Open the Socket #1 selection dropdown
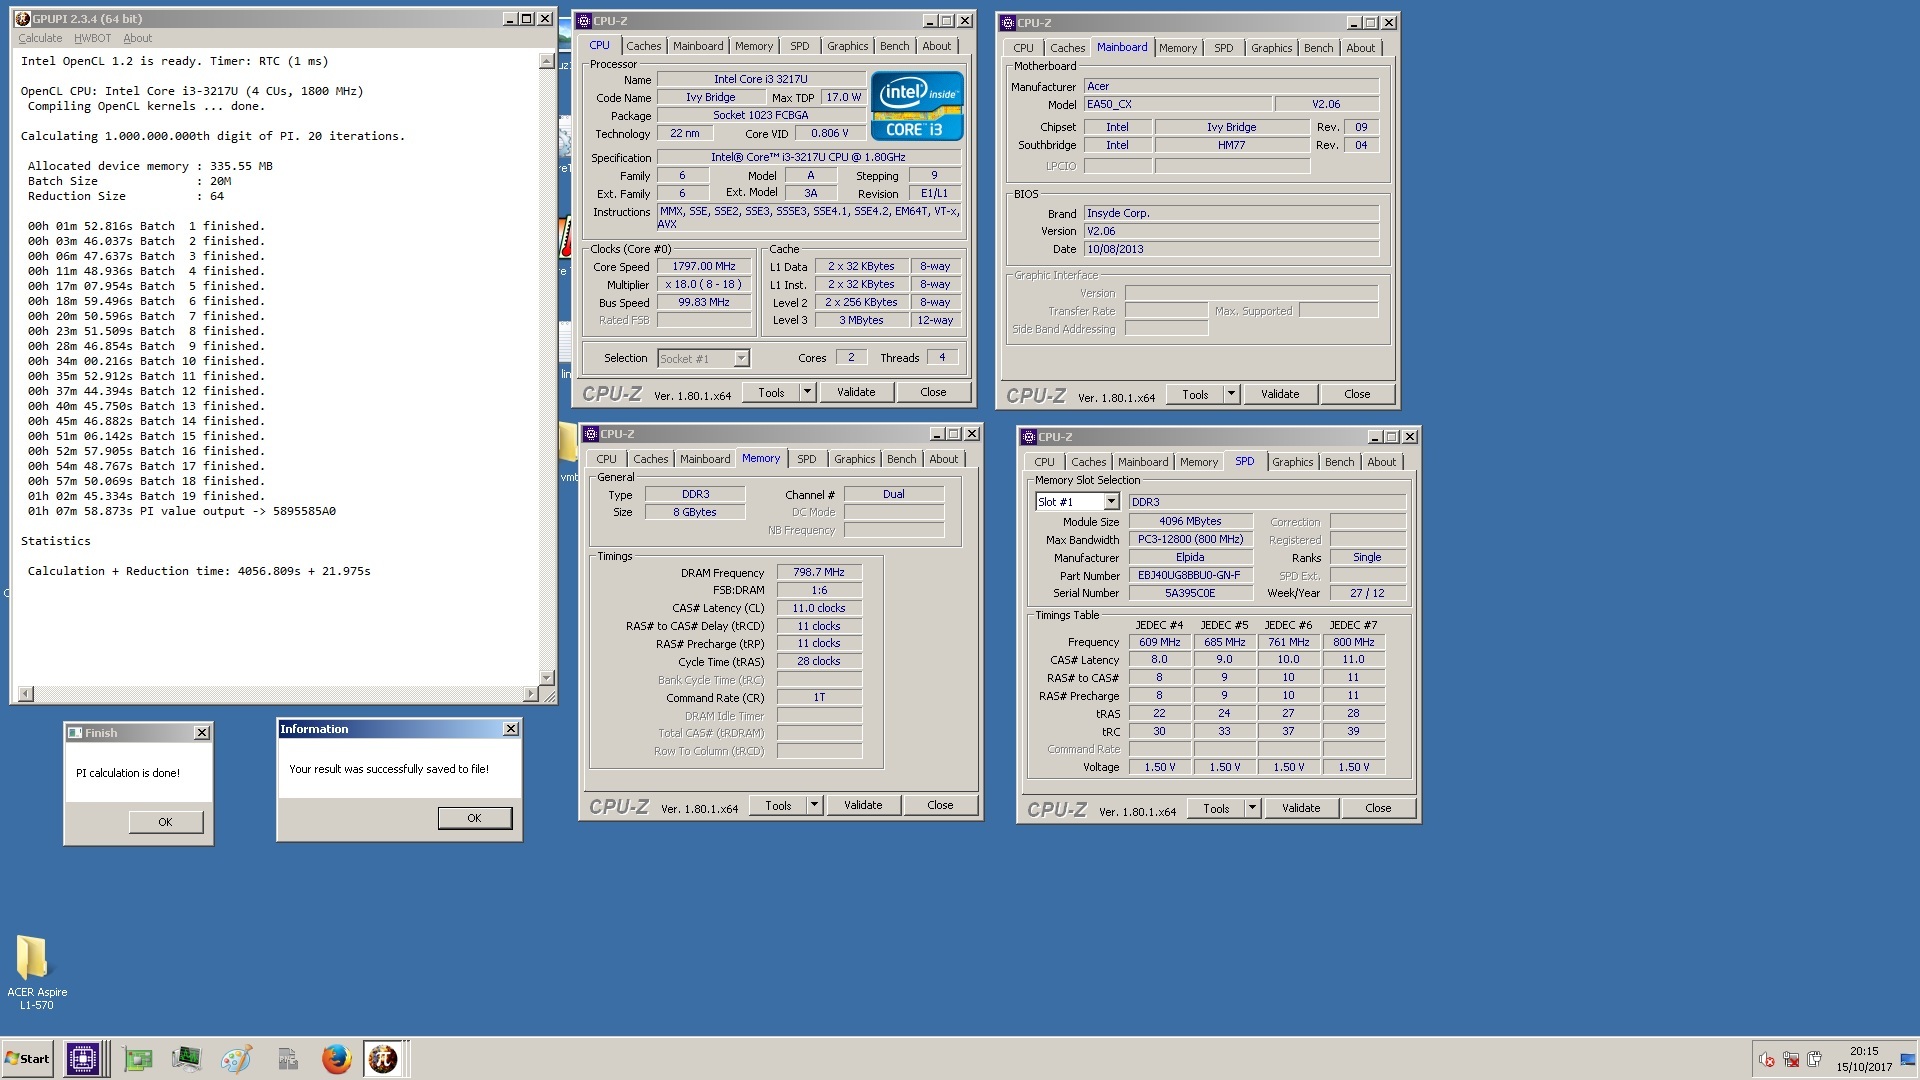Screen dimensions: 1920x1080 tap(741, 359)
